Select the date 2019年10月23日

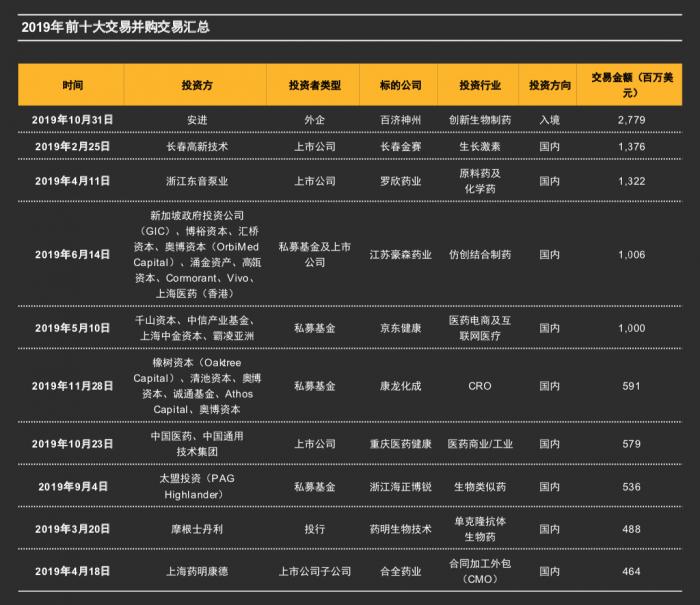[72, 444]
